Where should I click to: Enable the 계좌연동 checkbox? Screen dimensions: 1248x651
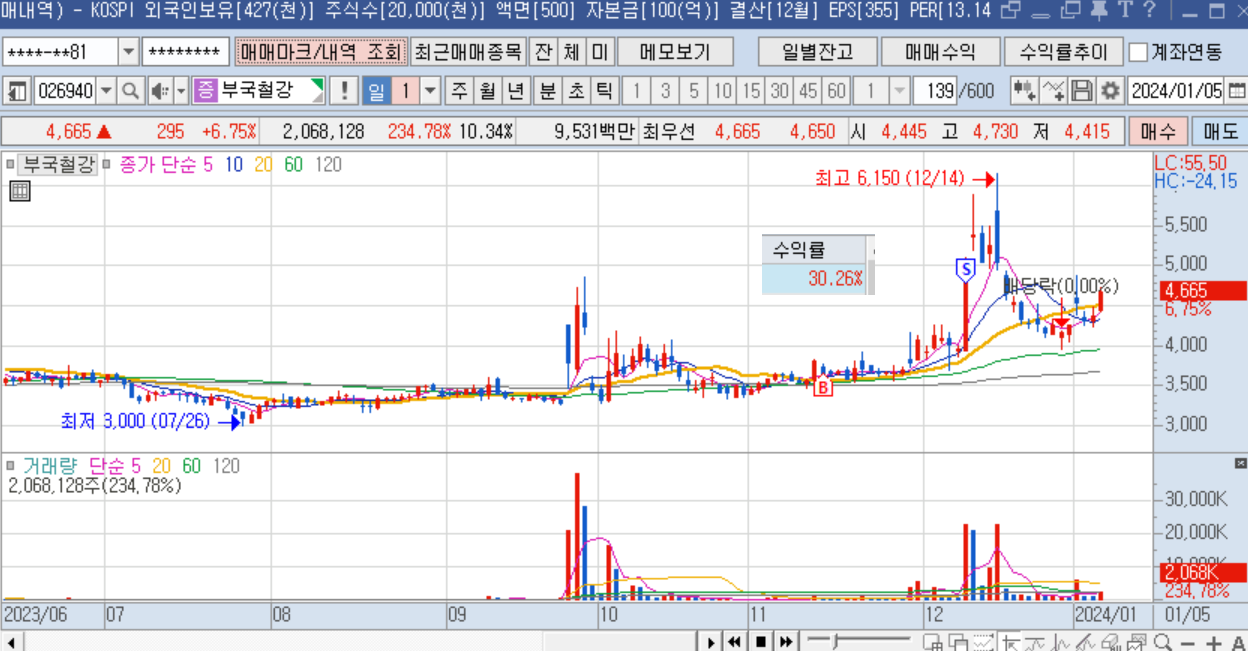tap(1136, 51)
